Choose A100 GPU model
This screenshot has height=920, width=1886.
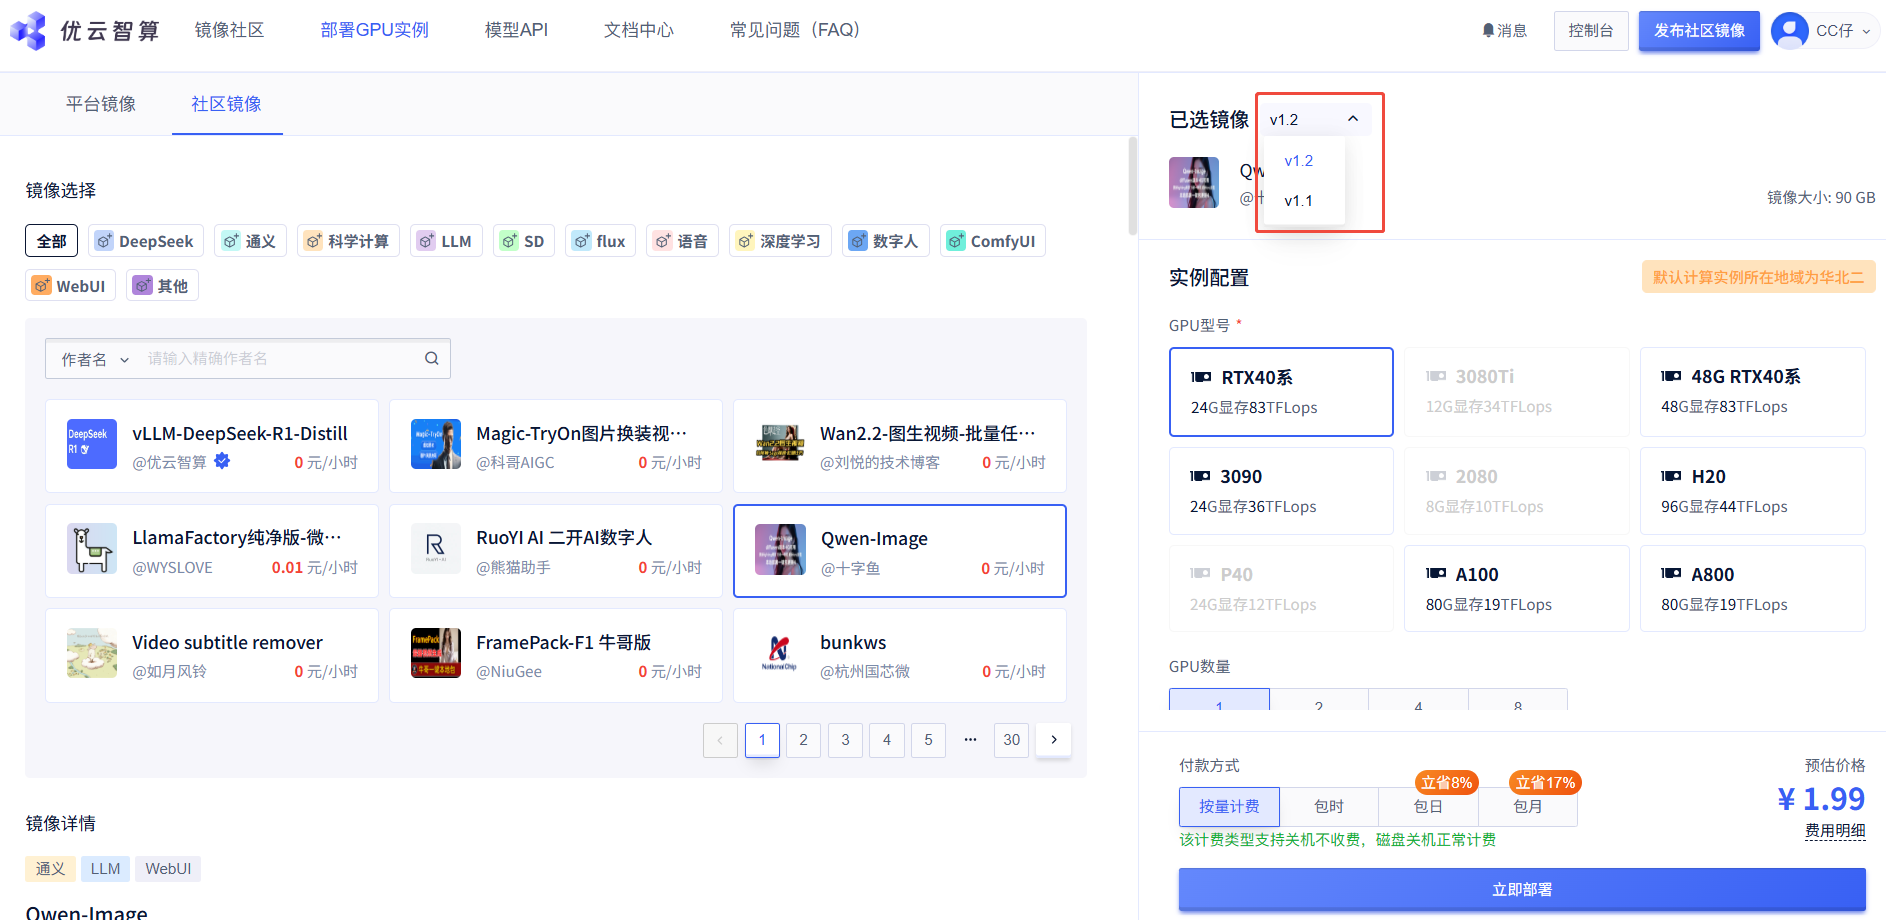tap(1517, 589)
